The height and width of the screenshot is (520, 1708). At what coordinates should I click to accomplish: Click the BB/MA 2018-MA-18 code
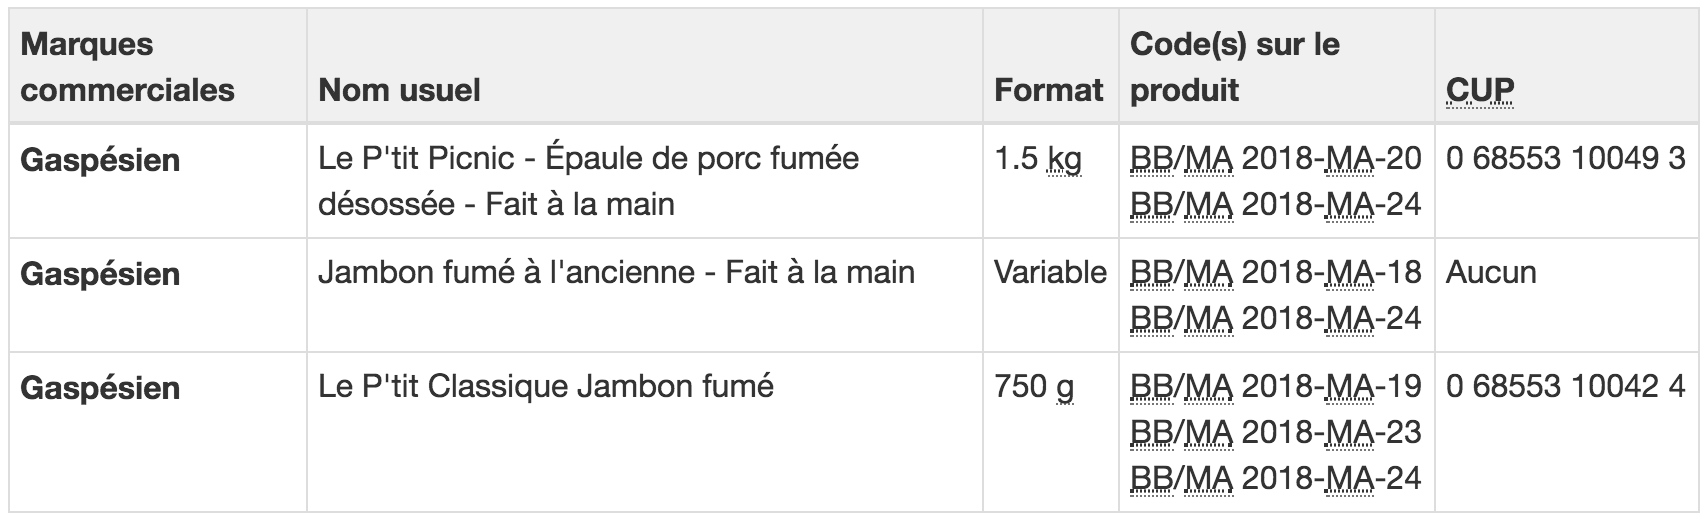click(x=1275, y=272)
